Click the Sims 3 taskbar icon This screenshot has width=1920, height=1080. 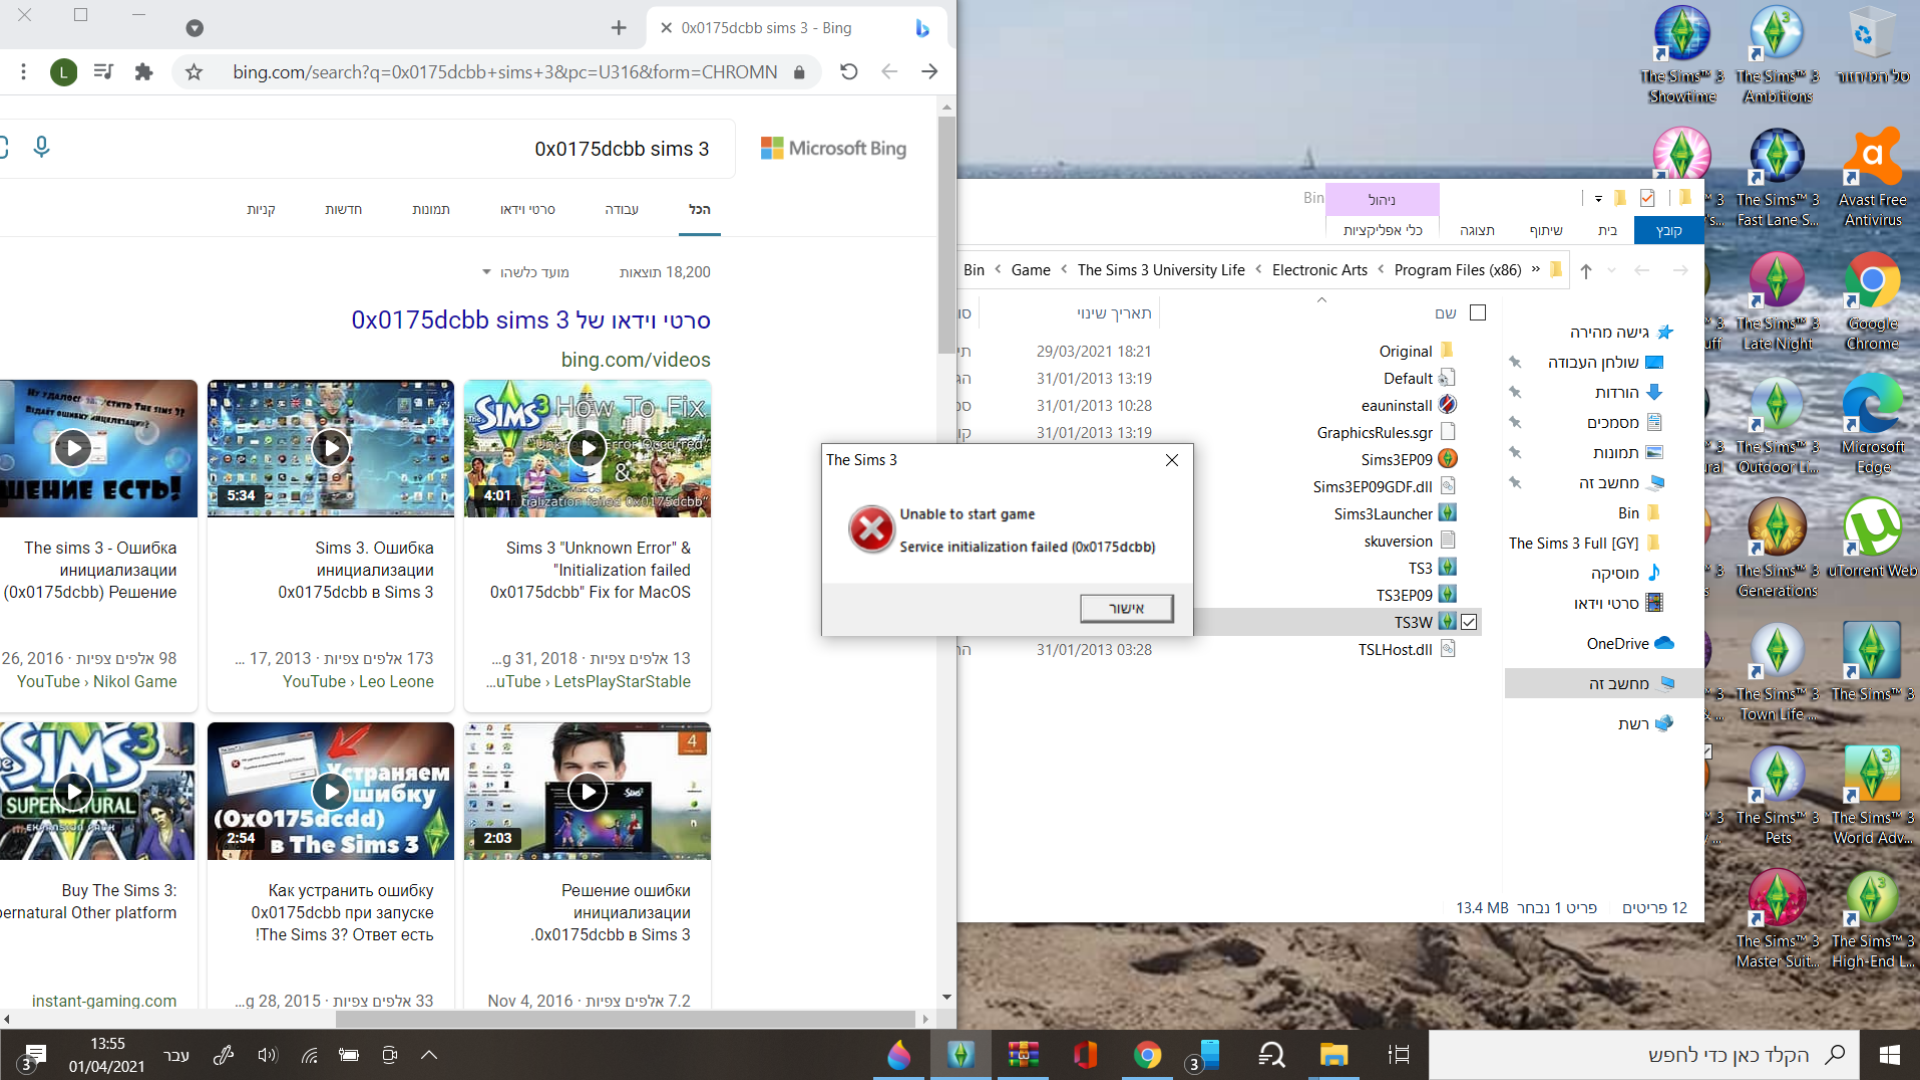click(x=961, y=1054)
